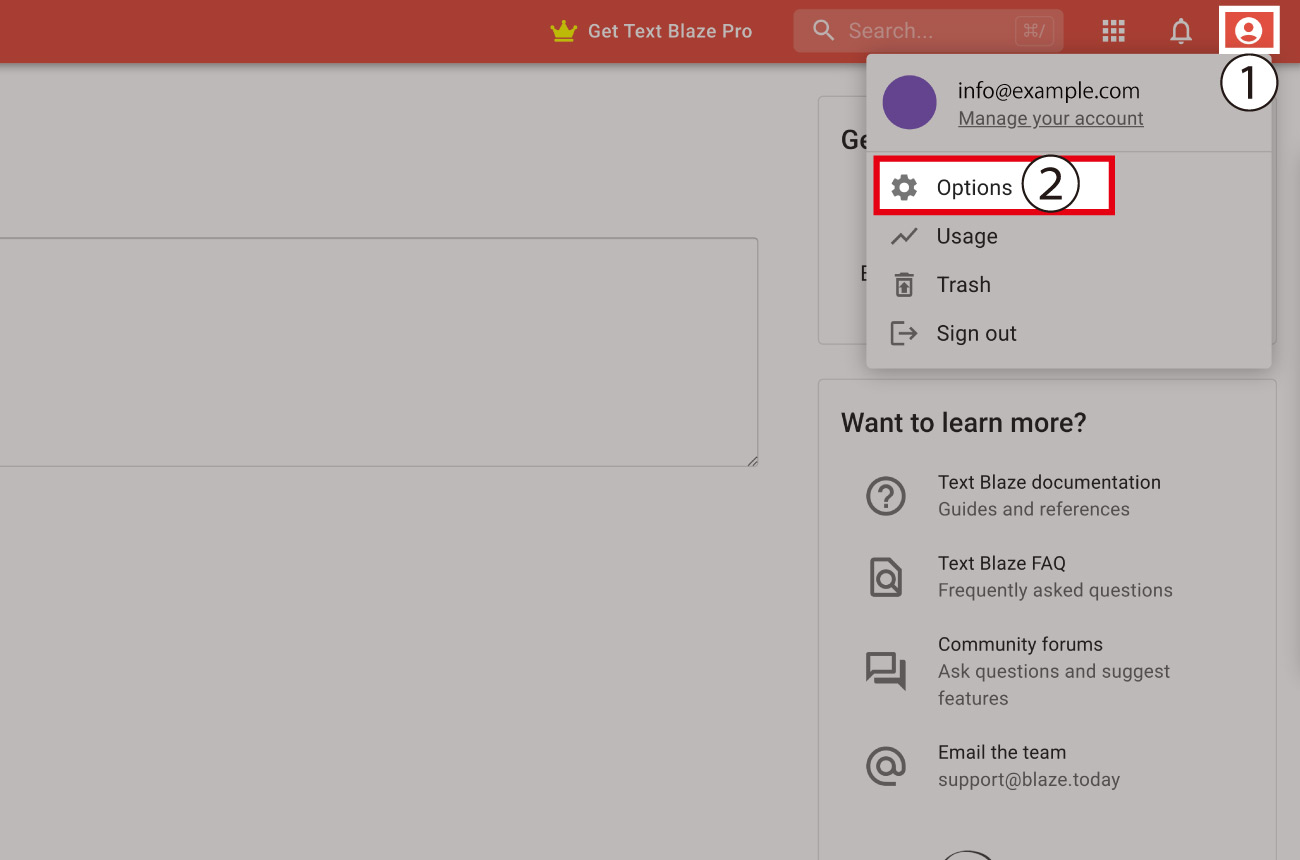
Task: Click the info@example.com account email
Action: (1048, 91)
